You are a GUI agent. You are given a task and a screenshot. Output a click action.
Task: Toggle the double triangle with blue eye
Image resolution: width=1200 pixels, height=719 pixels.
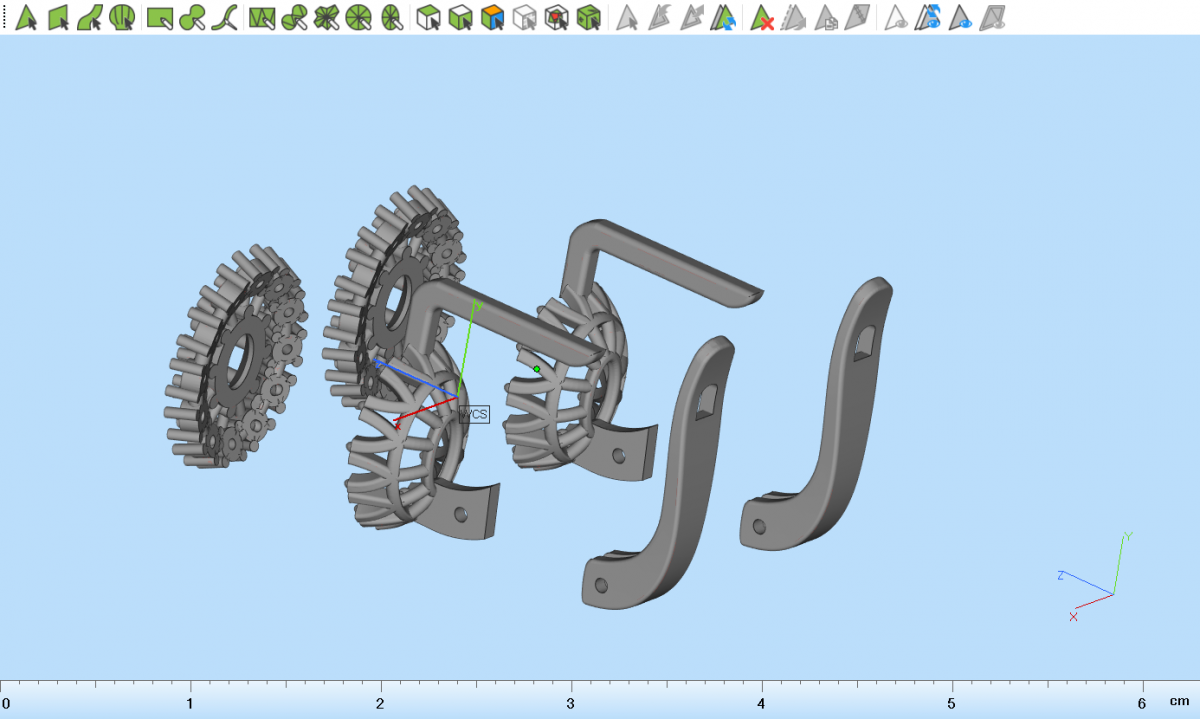(x=929, y=17)
